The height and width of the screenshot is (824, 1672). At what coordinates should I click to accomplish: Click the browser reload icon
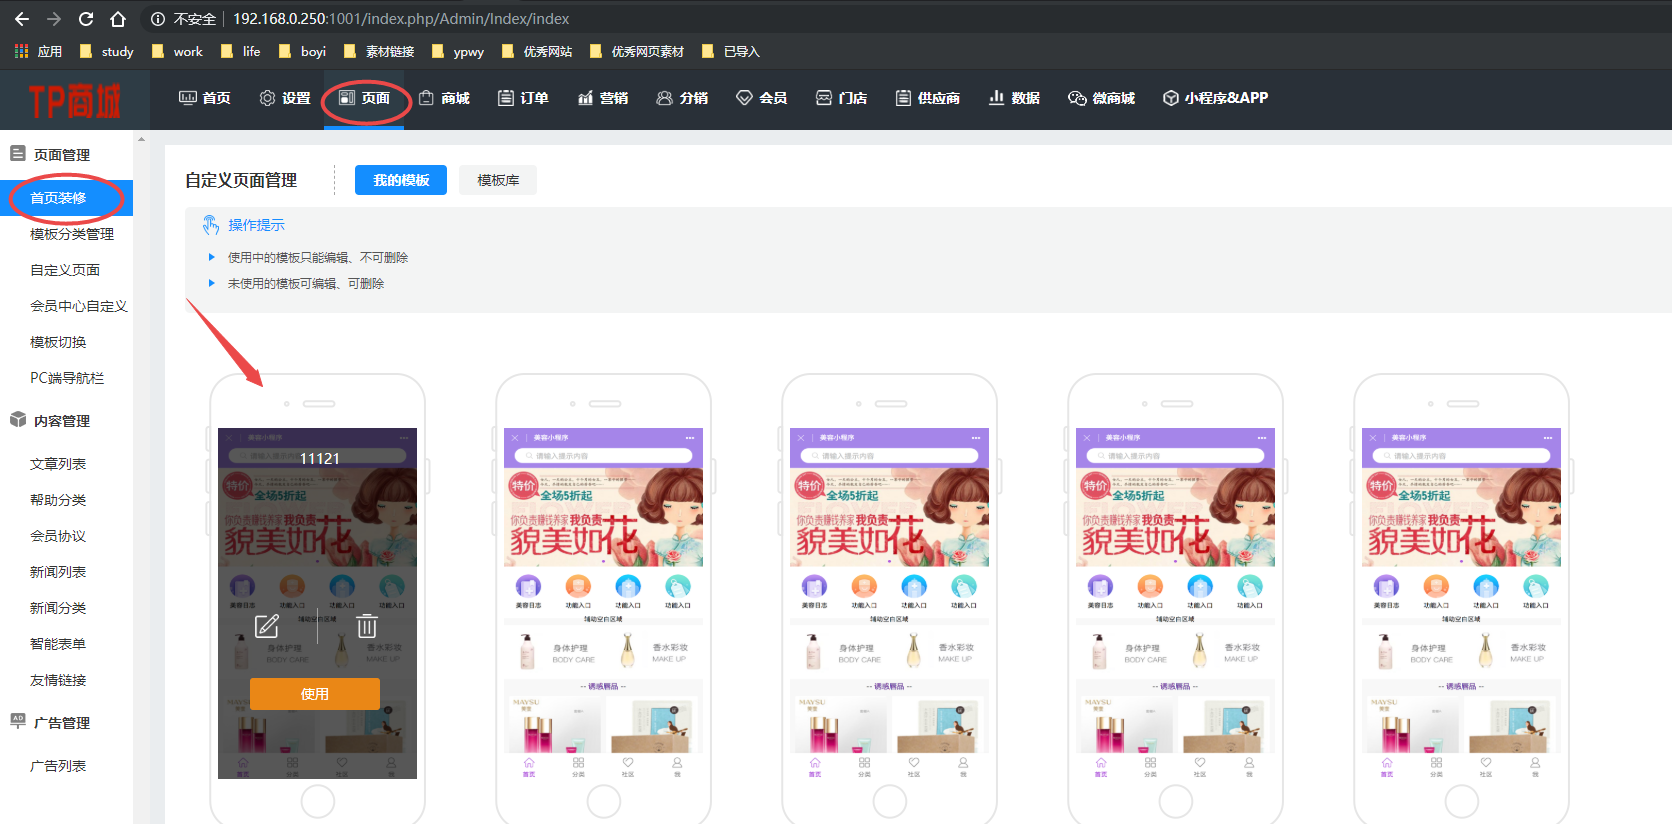point(86,19)
